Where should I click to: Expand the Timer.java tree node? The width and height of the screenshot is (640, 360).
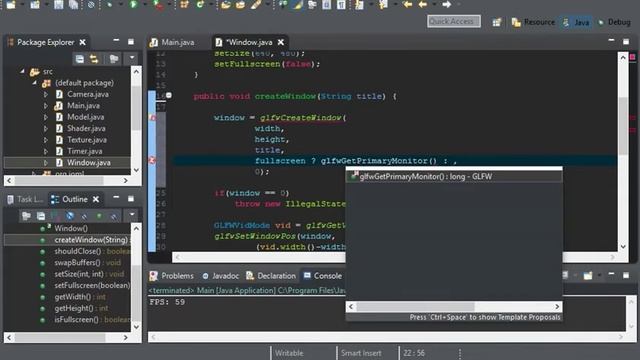46,151
